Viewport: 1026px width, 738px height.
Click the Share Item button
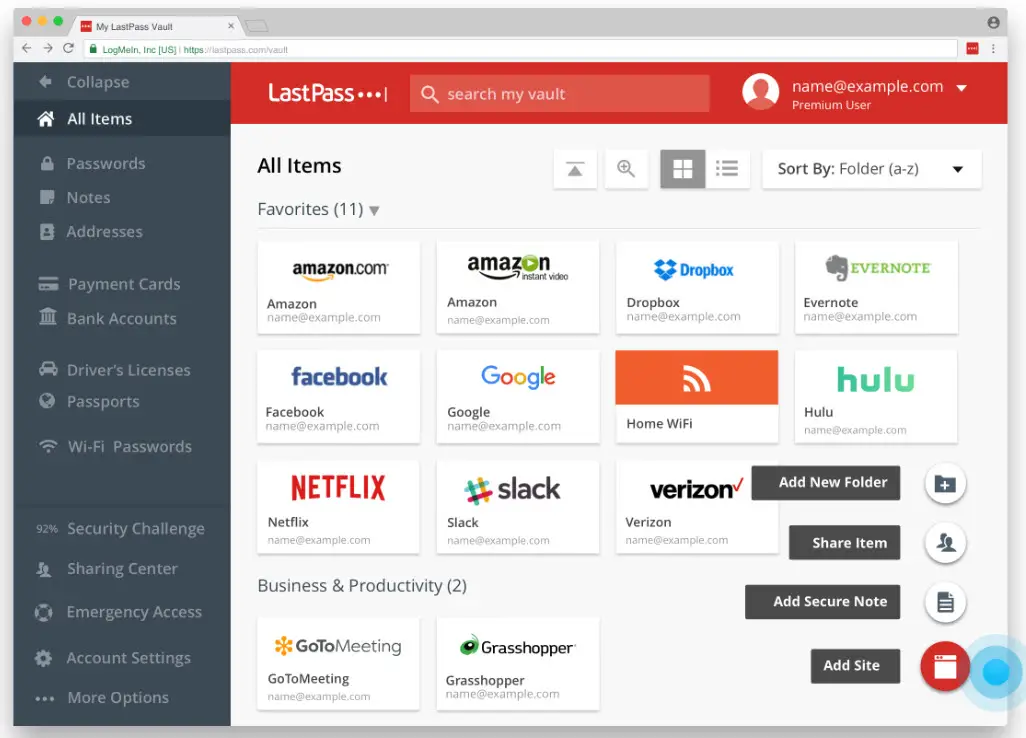click(845, 542)
